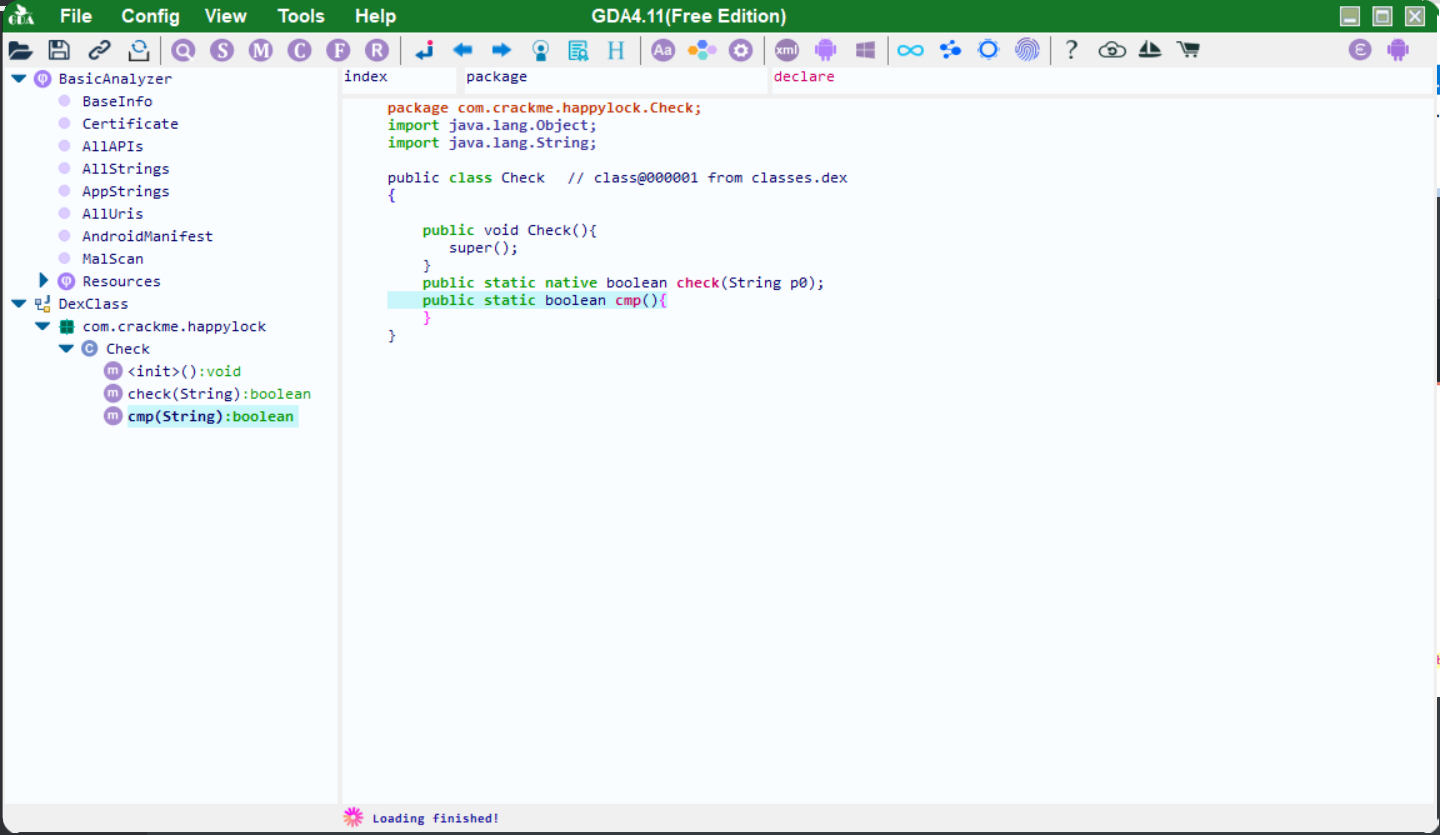Click the return arrow with red dot
This screenshot has height=835, width=1440.
424,50
